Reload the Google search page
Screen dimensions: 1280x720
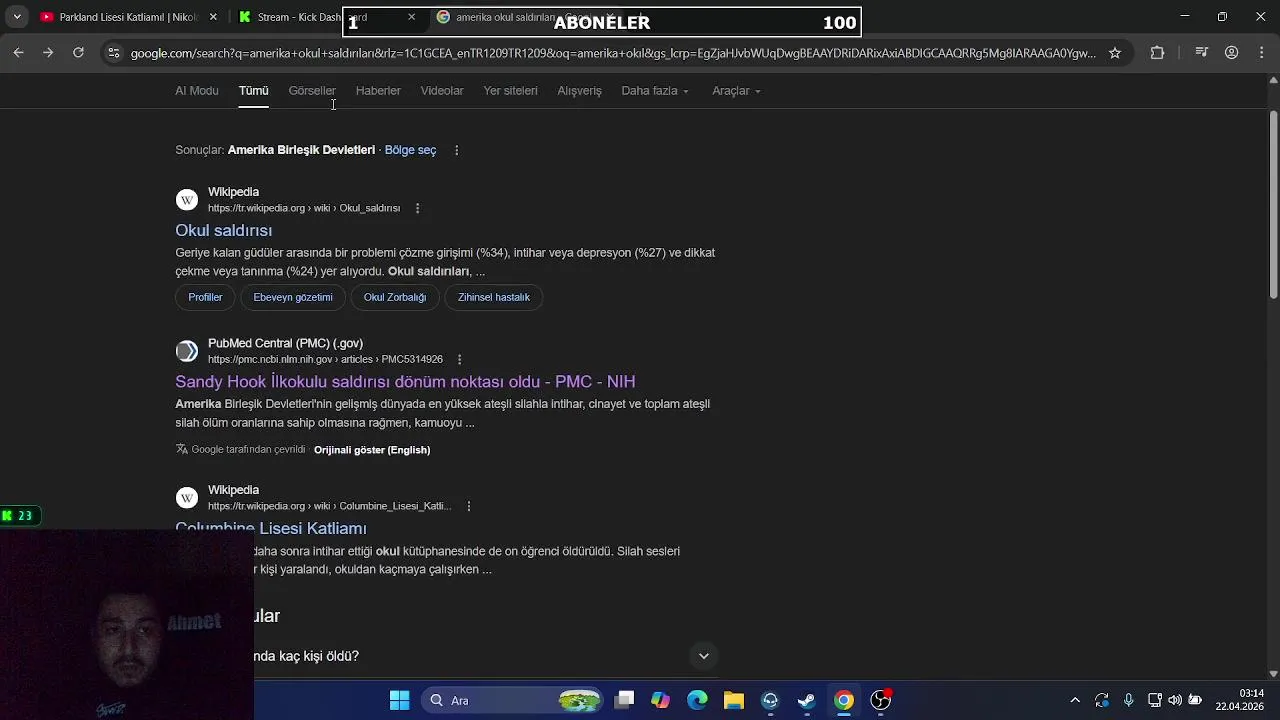pos(78,52)
